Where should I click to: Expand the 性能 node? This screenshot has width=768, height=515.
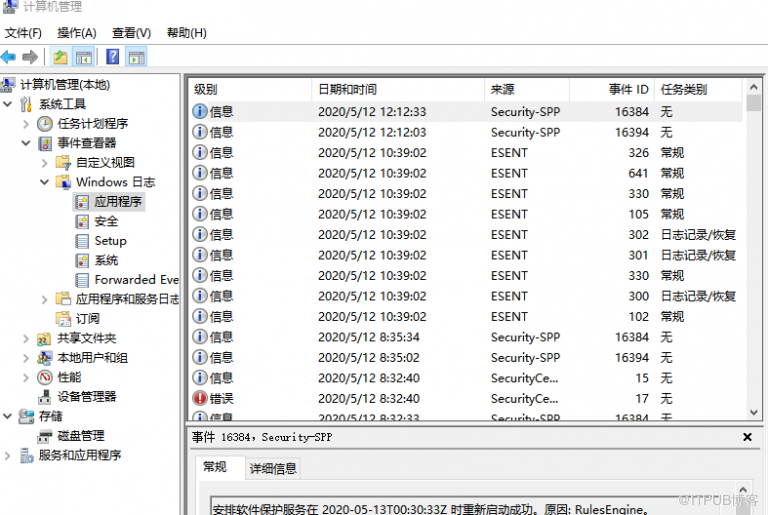(x=26, y=377)
